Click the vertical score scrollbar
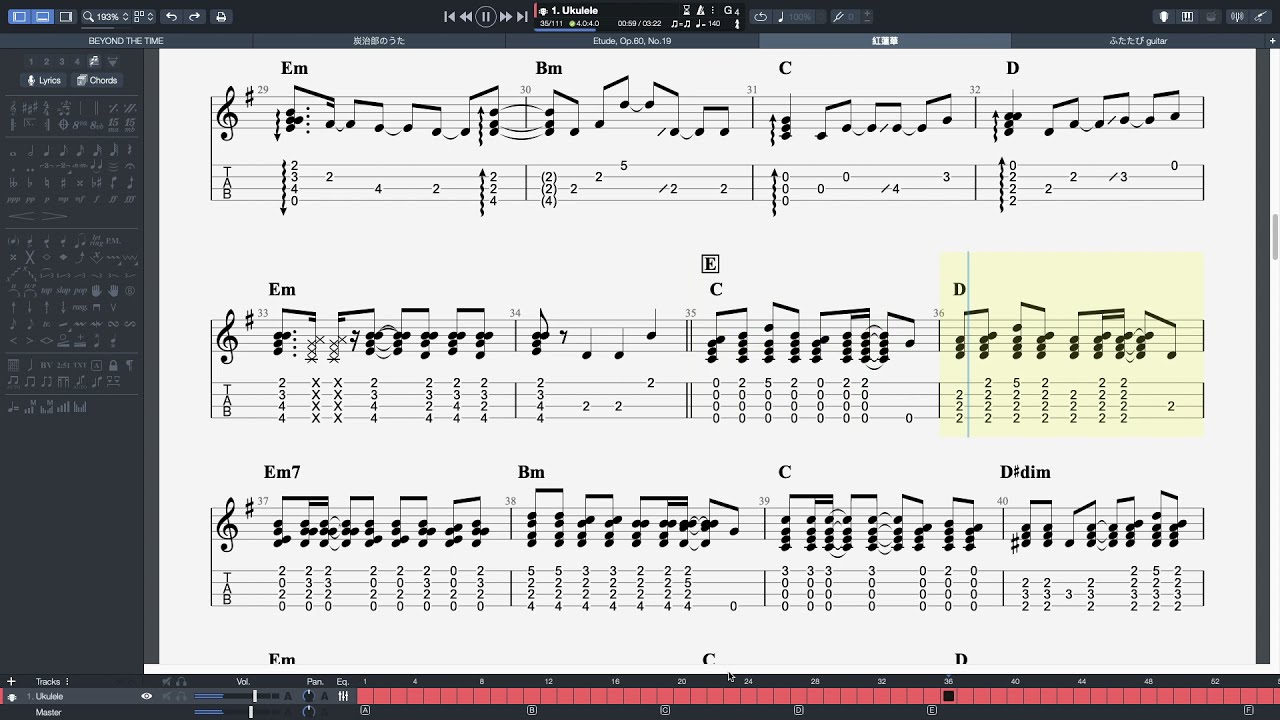 click(1275, 236)
